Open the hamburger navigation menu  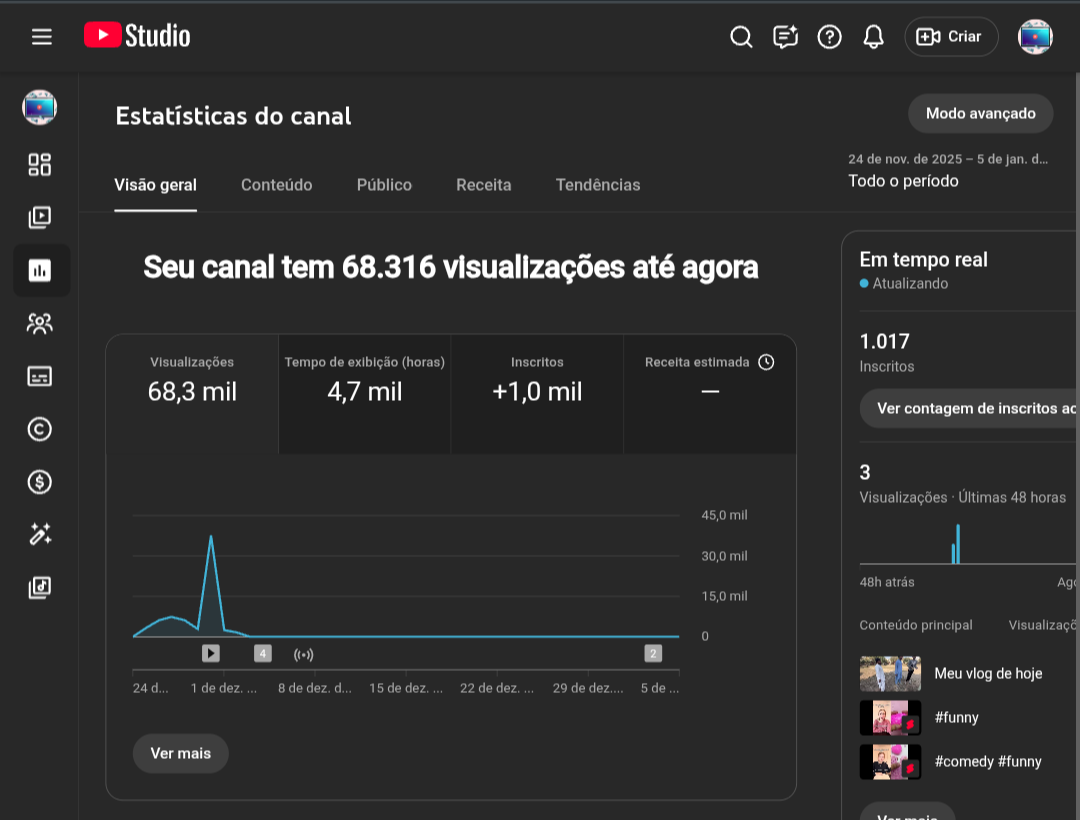click(x=41, y=37)
